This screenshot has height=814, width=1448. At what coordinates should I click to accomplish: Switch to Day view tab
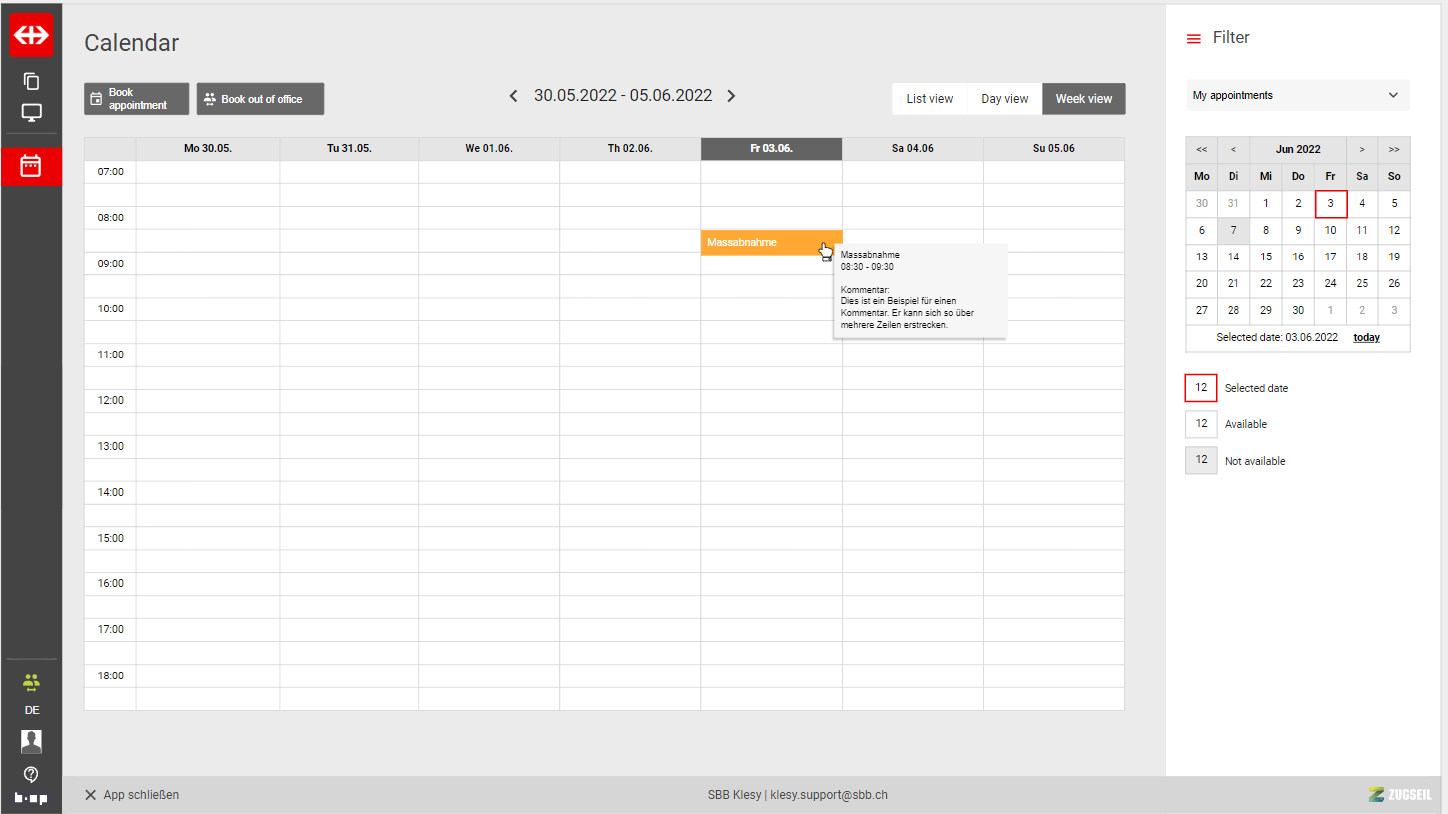(x=1004, y=99)
